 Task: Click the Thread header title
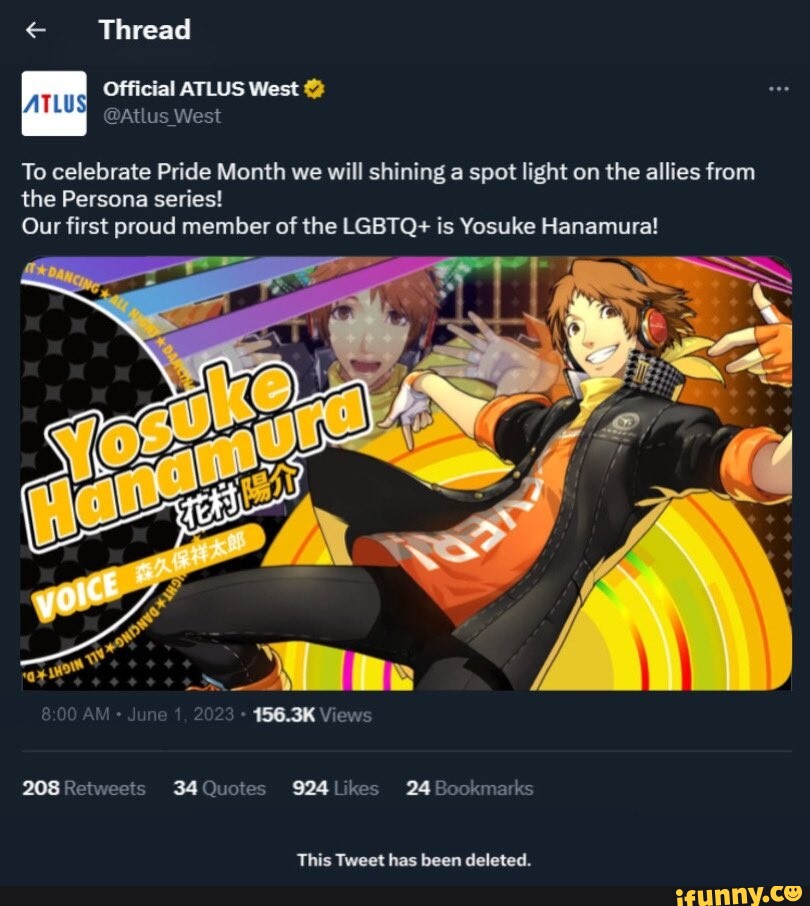pos(144,30)
